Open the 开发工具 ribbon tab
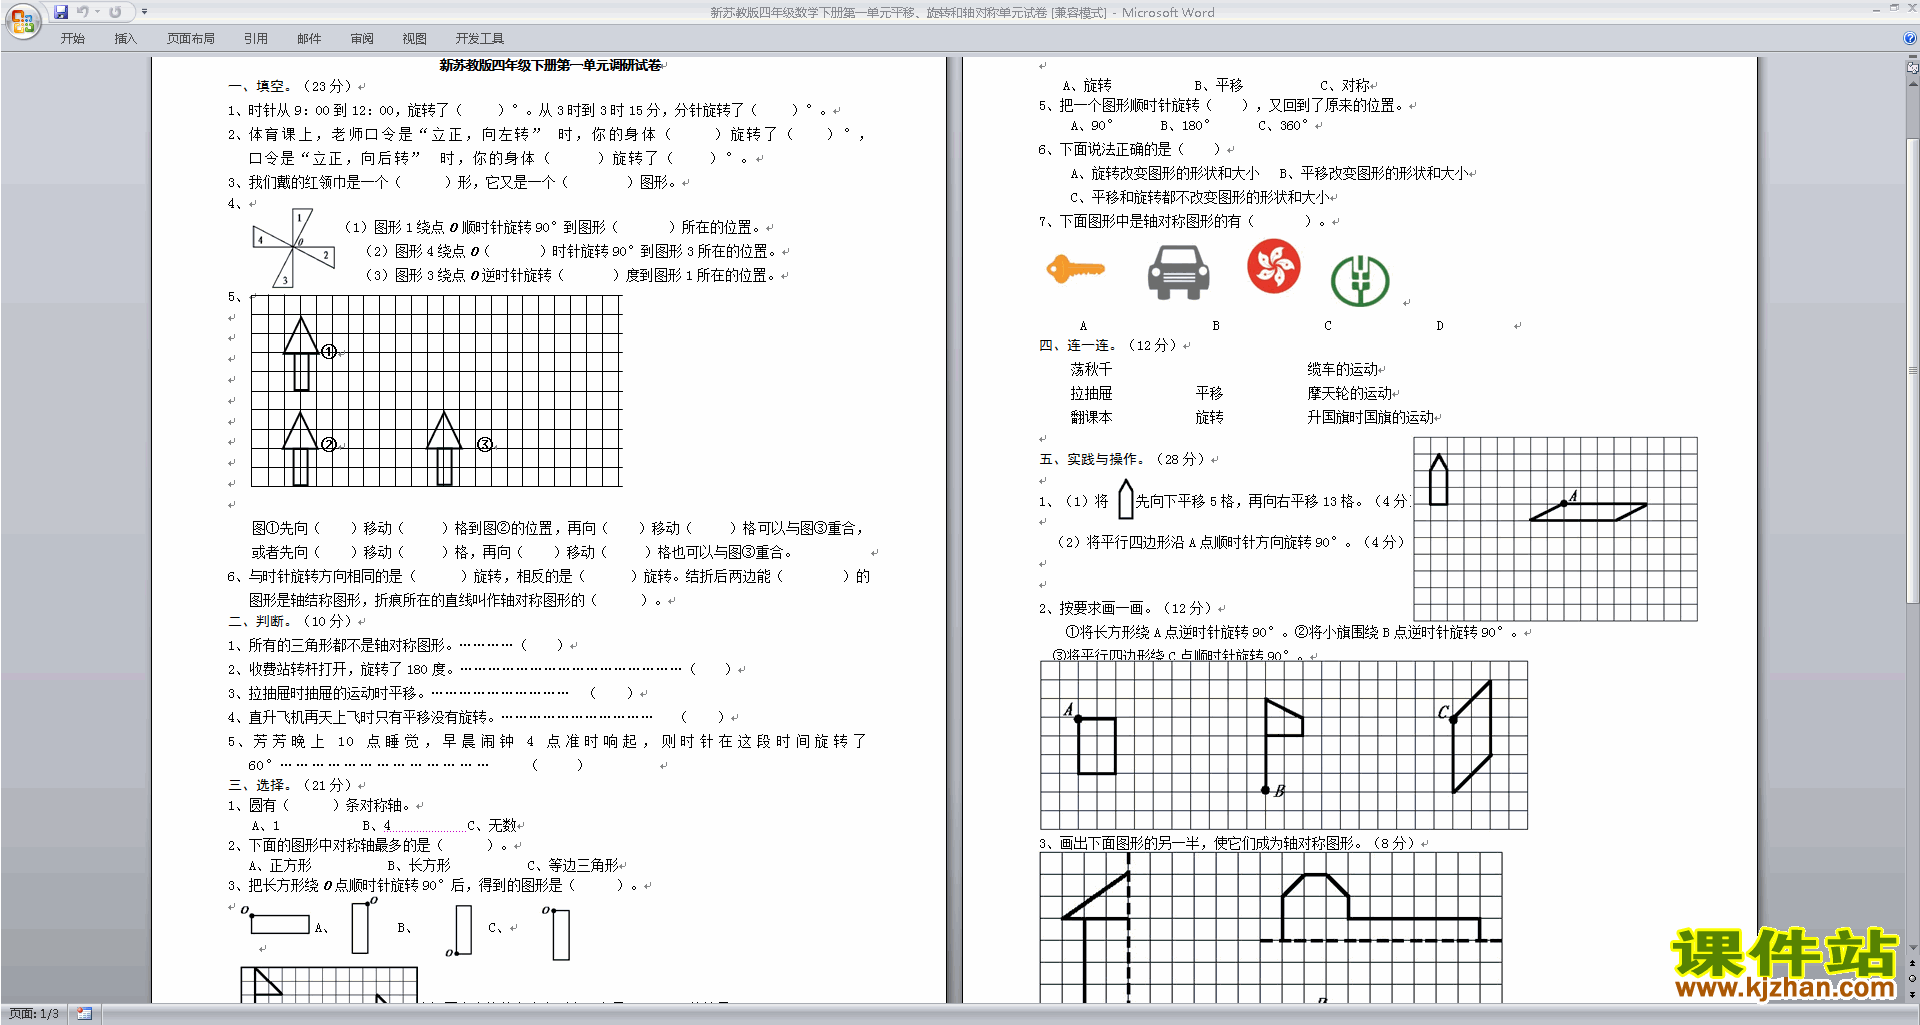Image resolution: width=1920 pixels, height=1025 pixels. [x=479, y=38]
